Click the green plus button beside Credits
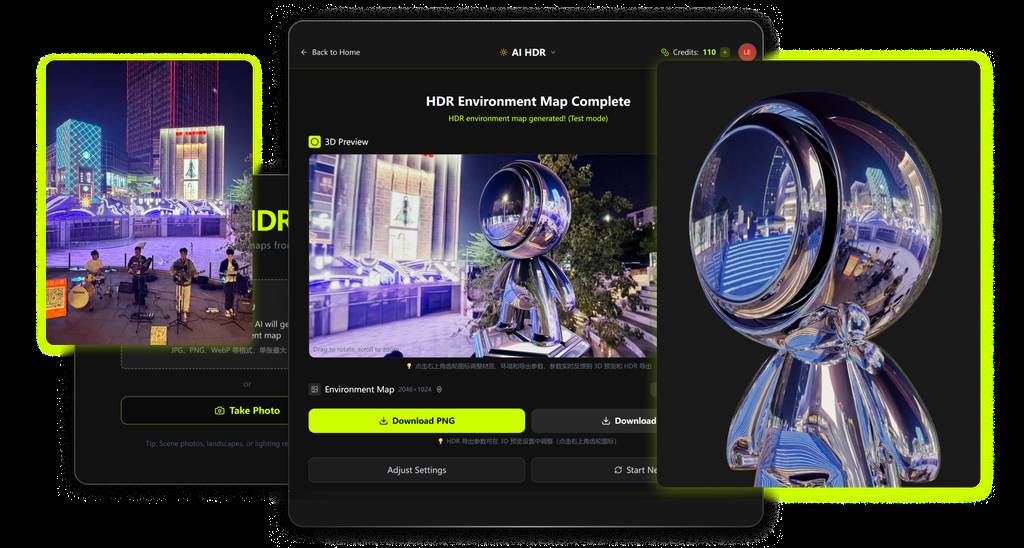 (725, 52)
